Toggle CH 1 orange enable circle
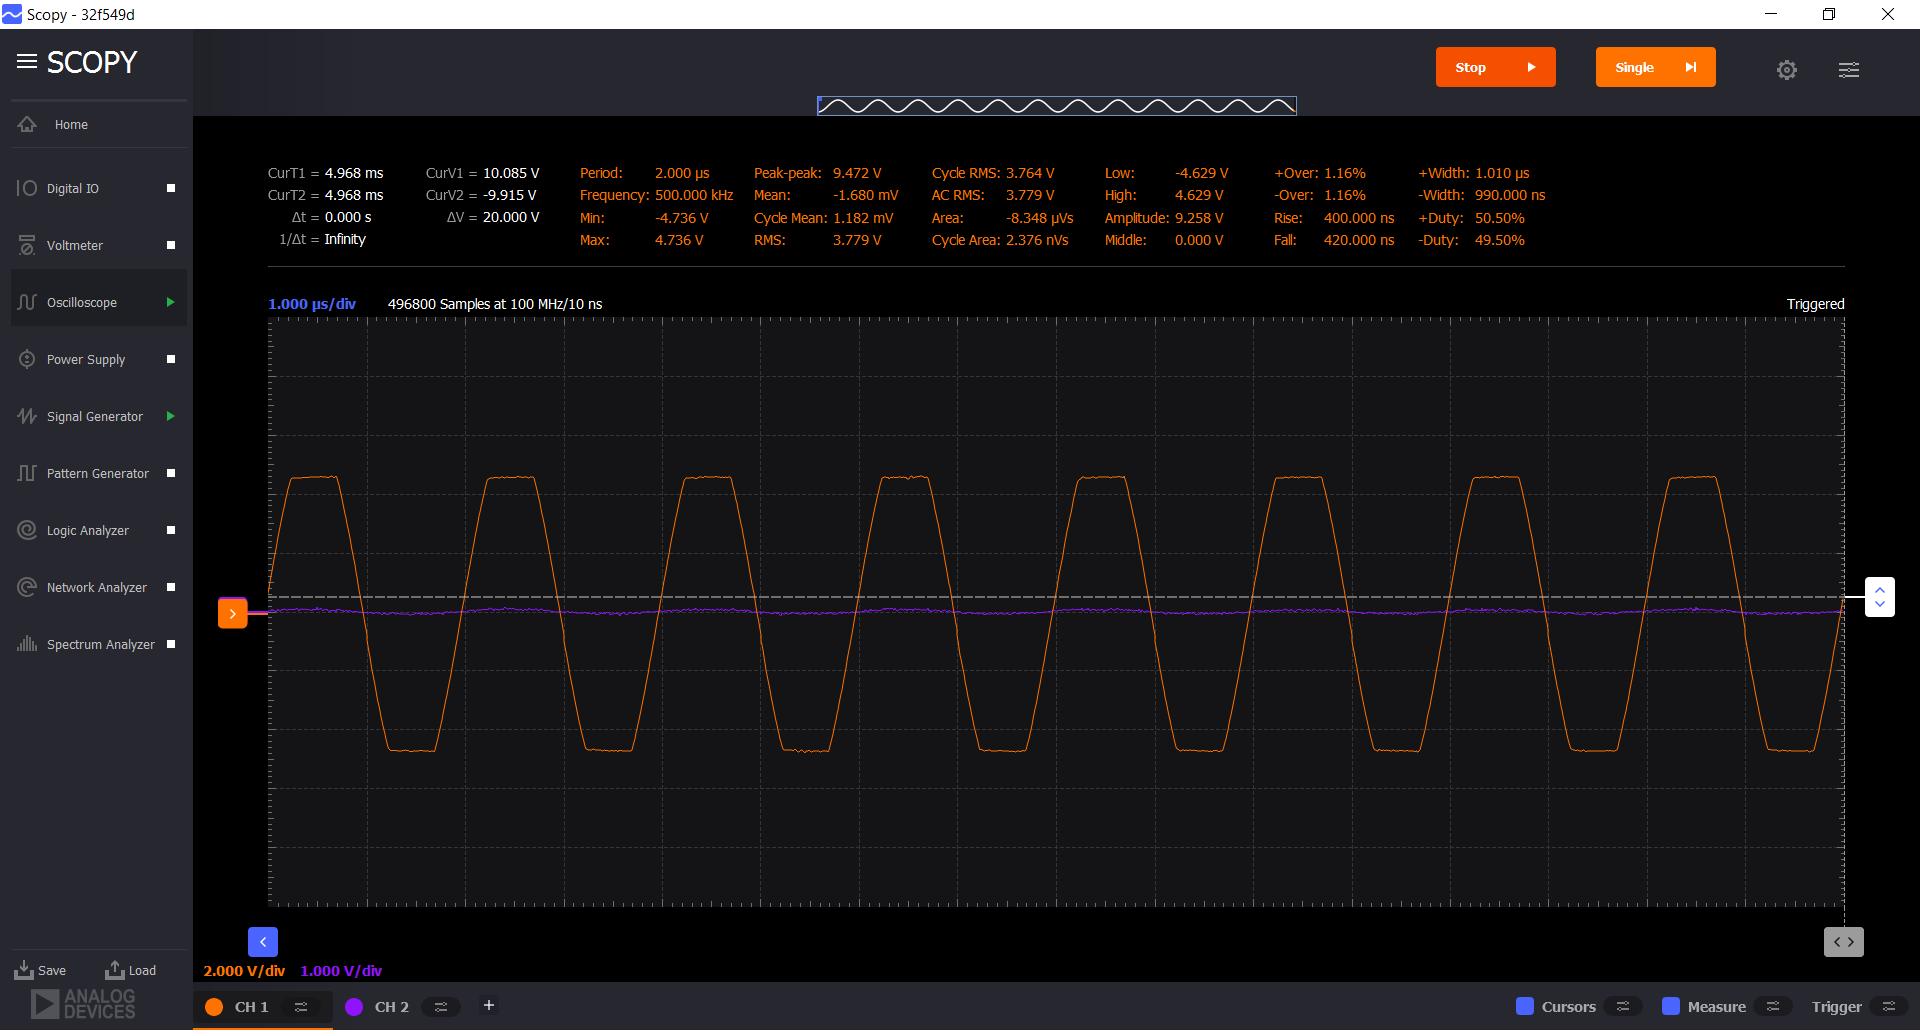1920x1030 pixels. pos(214,1007)
